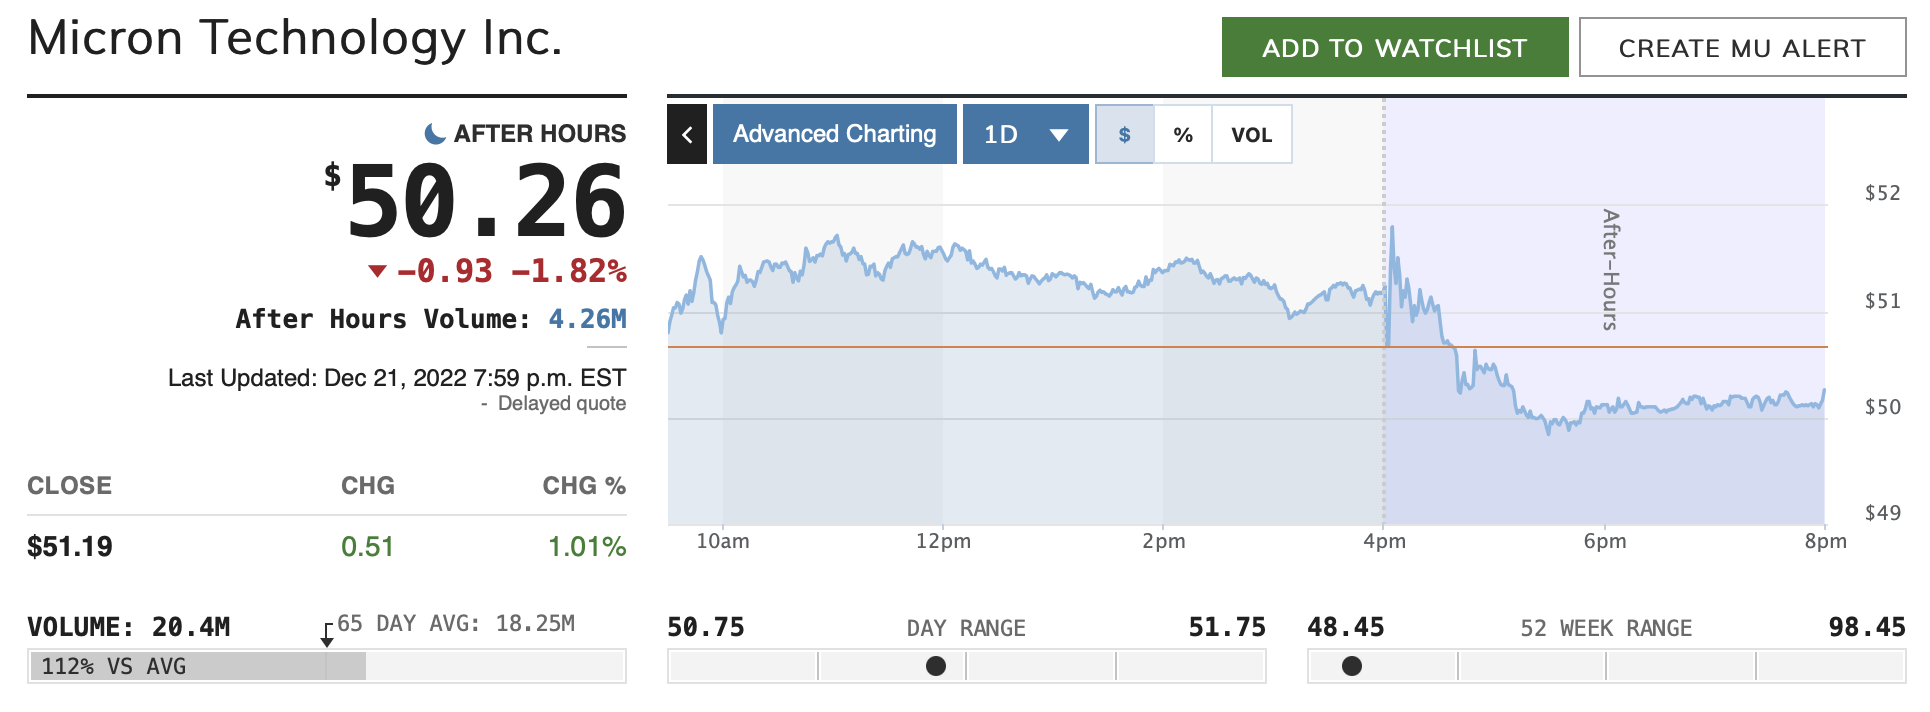Switch chart to dollar price view
This screenshot has height=712, width=1930.
(1125, 134)
